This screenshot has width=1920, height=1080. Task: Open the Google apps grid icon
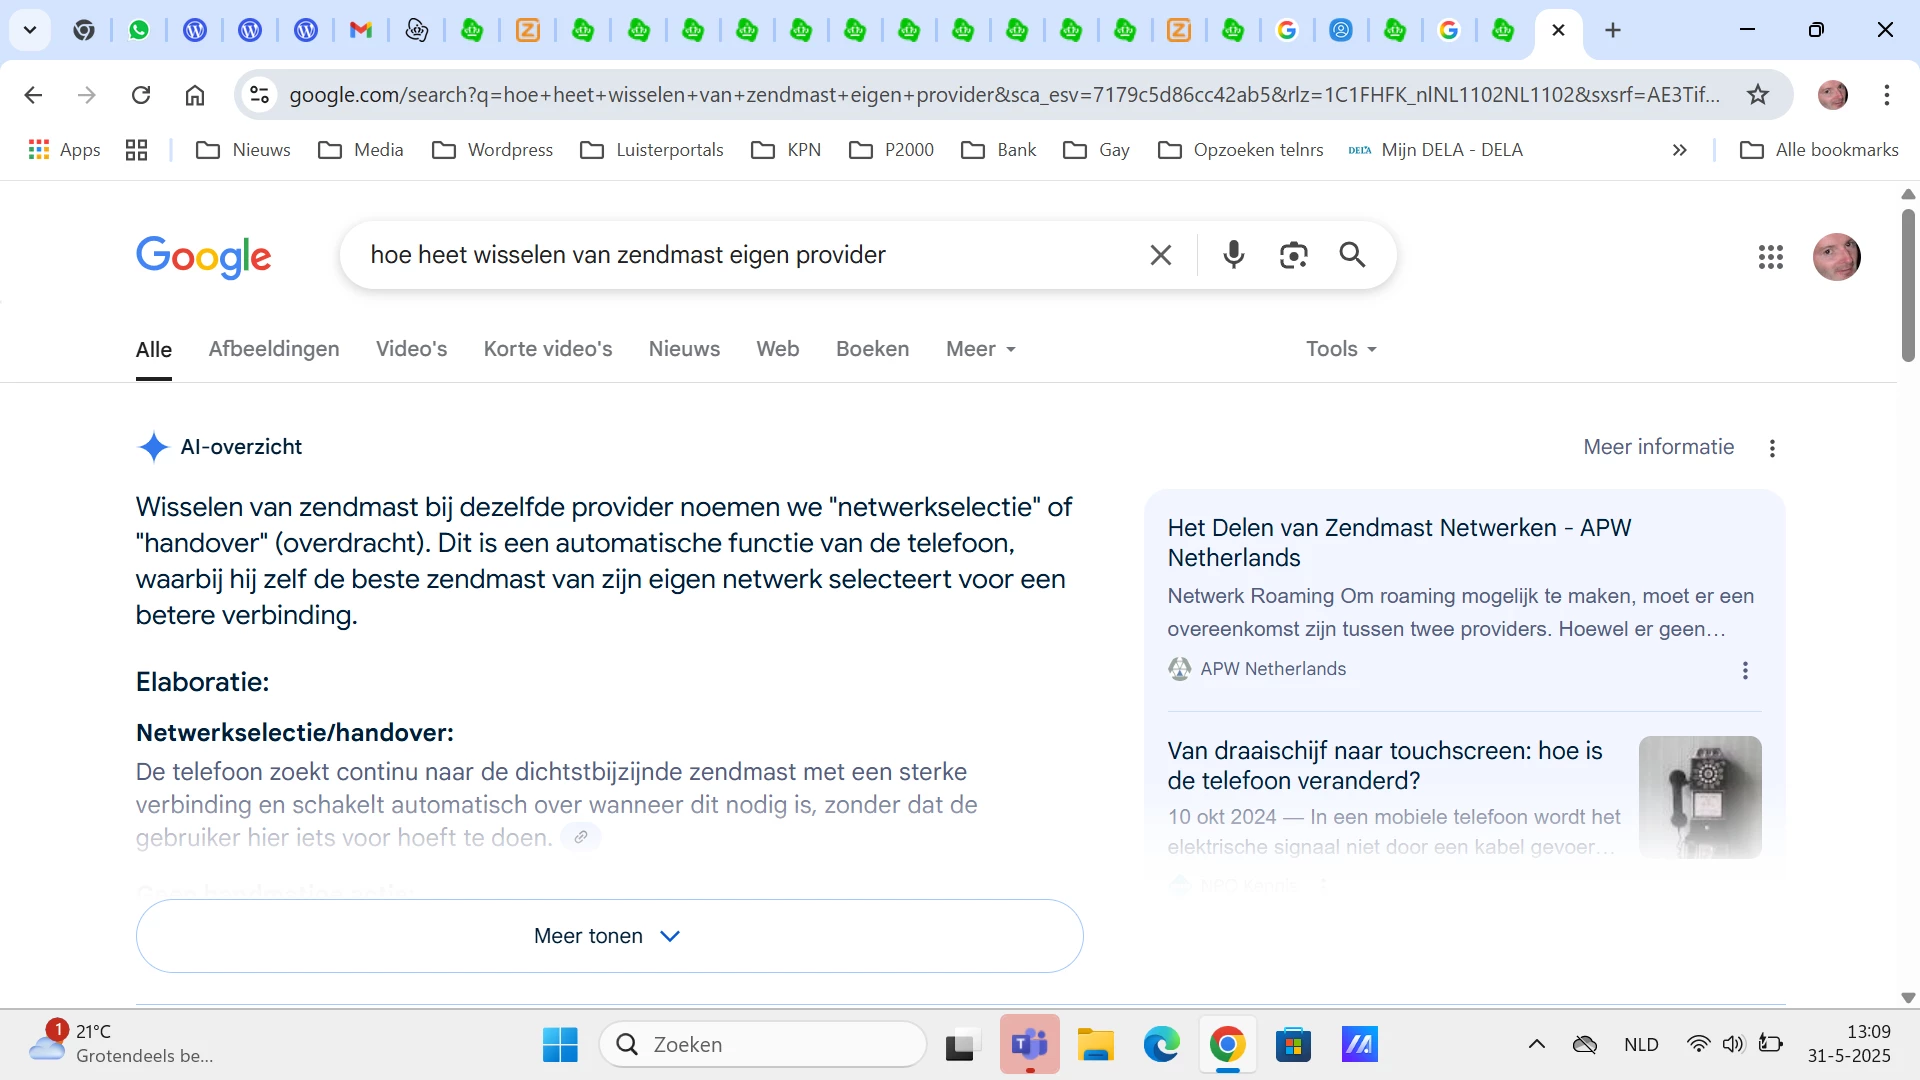pos(1770,257)
